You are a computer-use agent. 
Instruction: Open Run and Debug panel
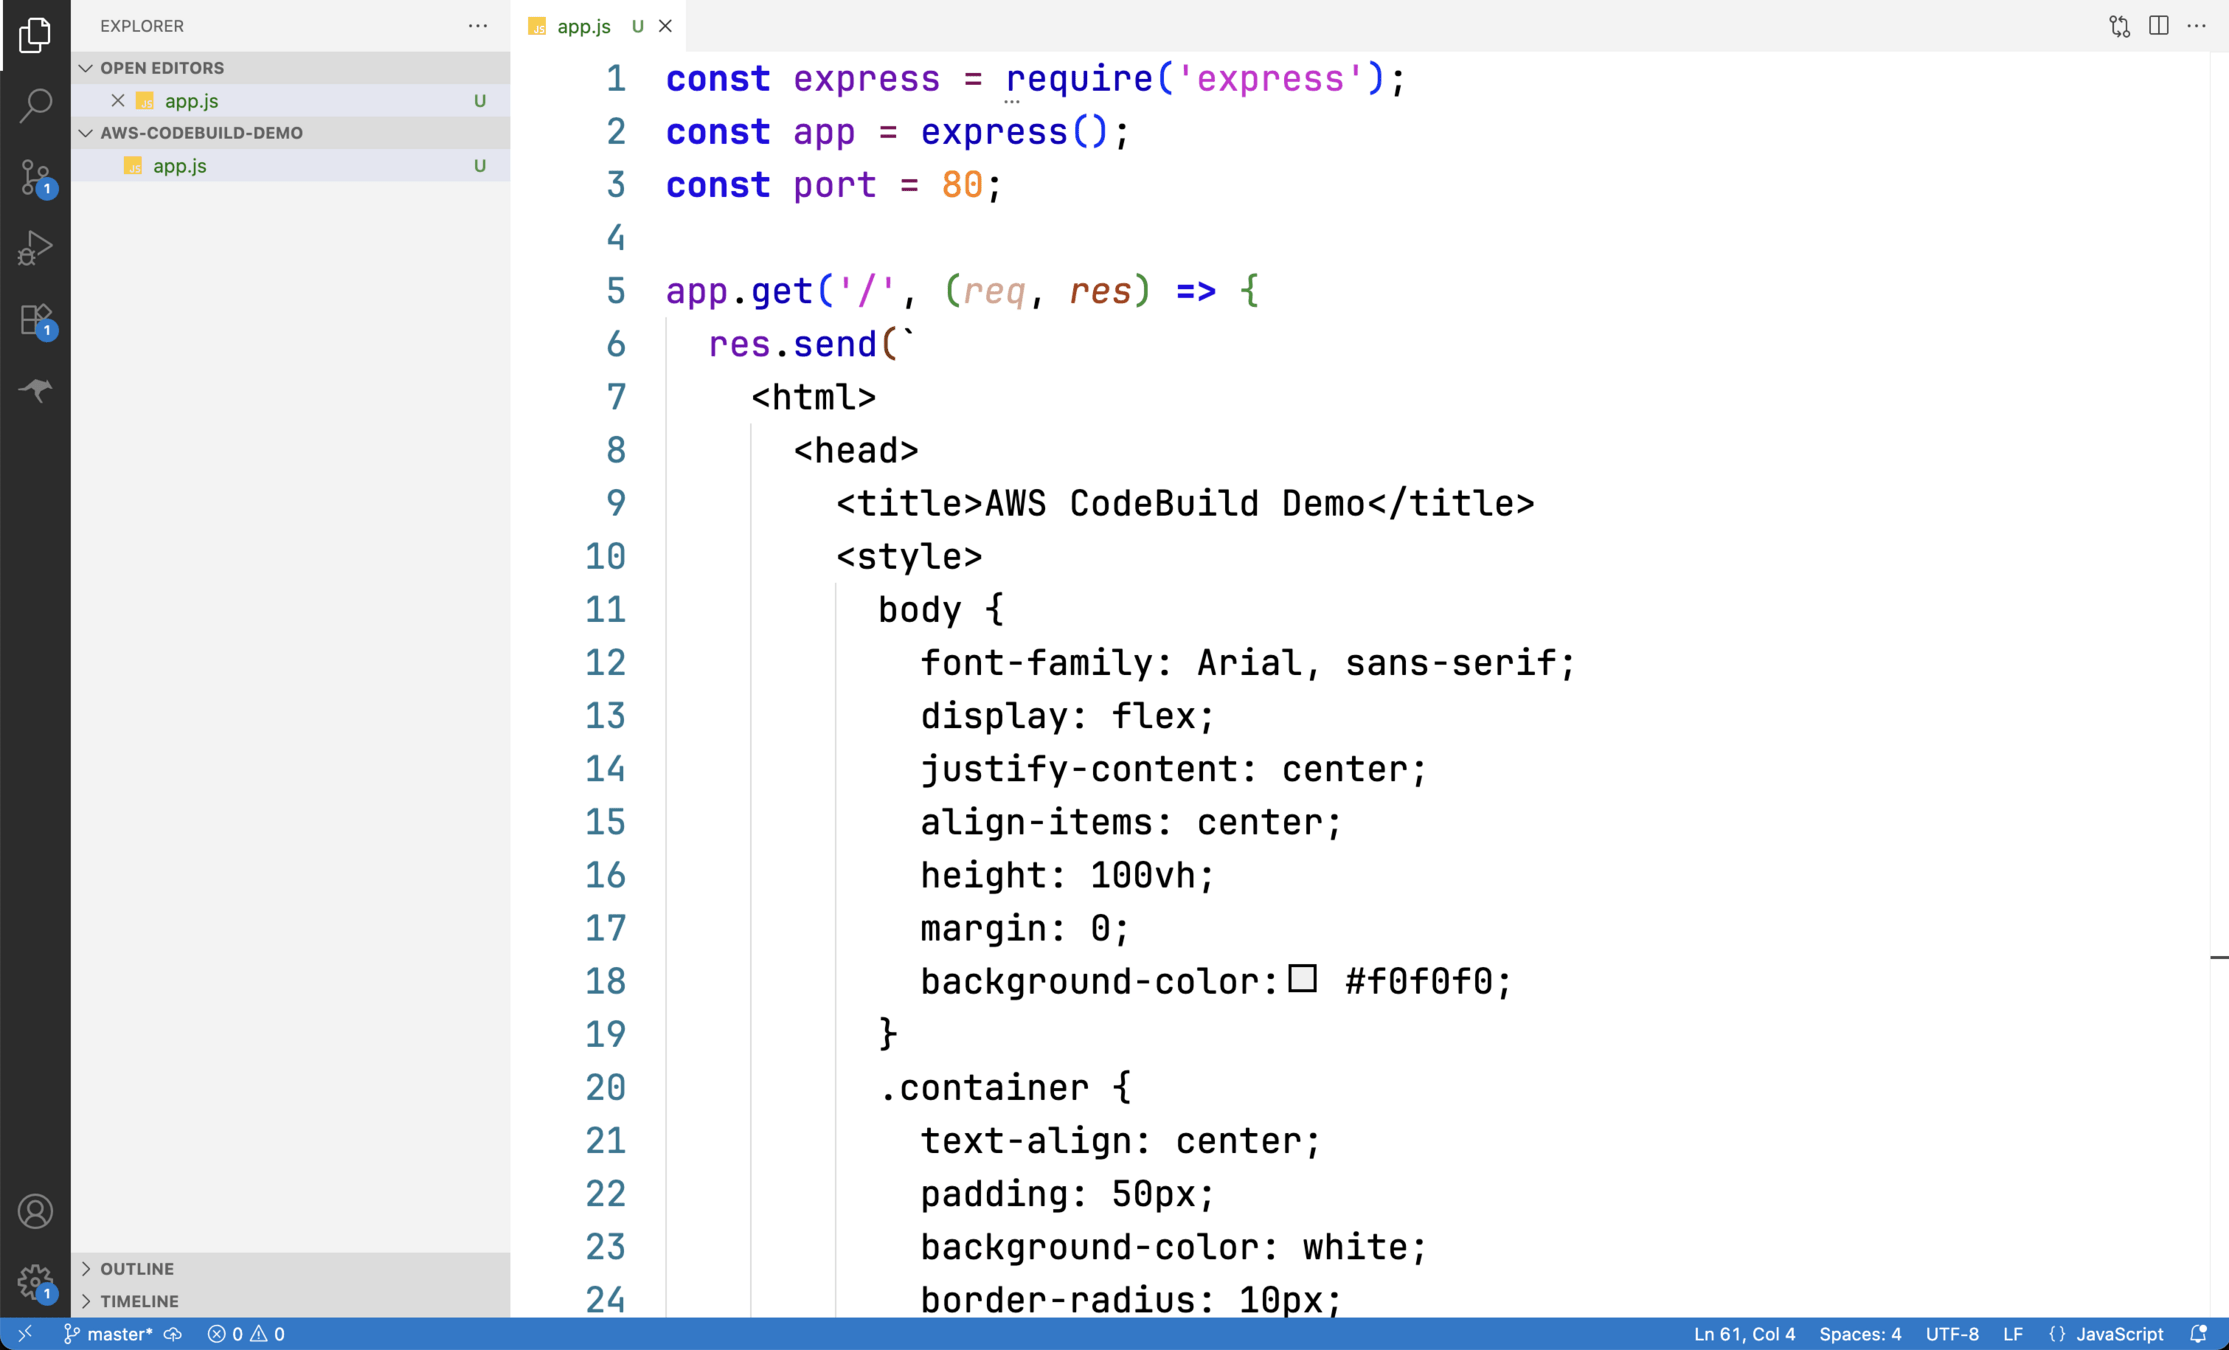tap(35, 248)
